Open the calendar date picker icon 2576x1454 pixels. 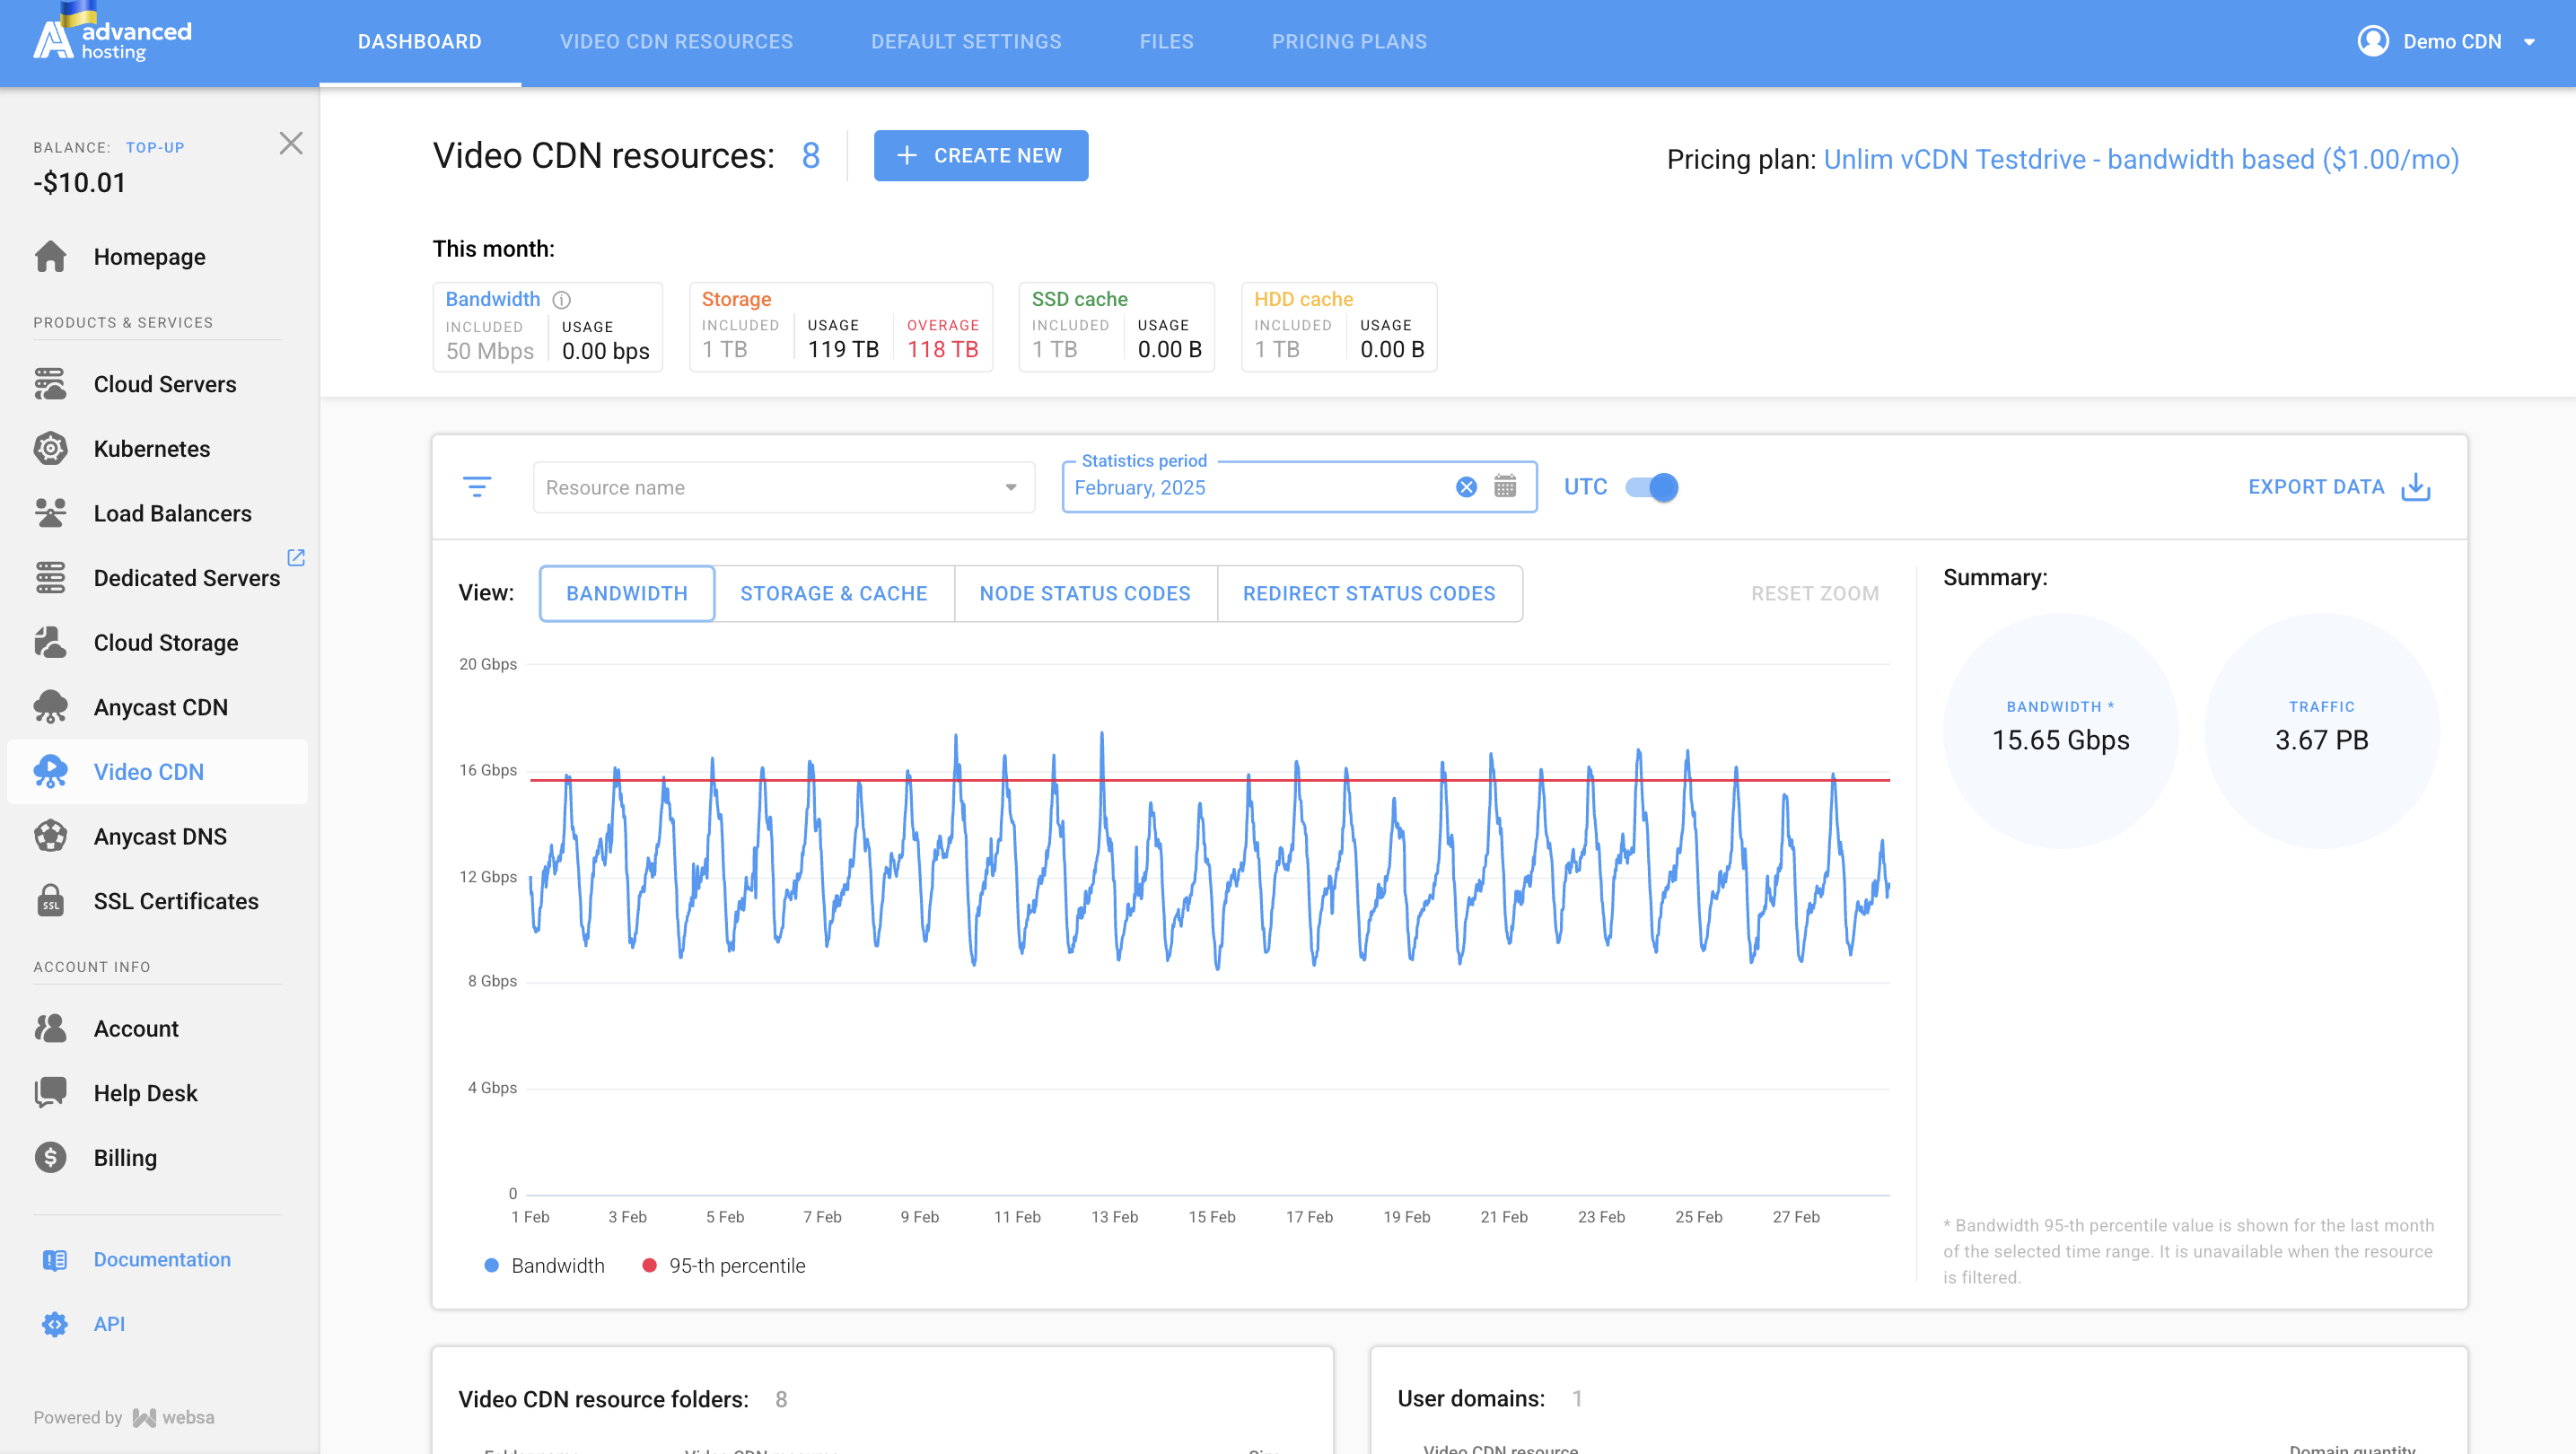(1505, 487)
